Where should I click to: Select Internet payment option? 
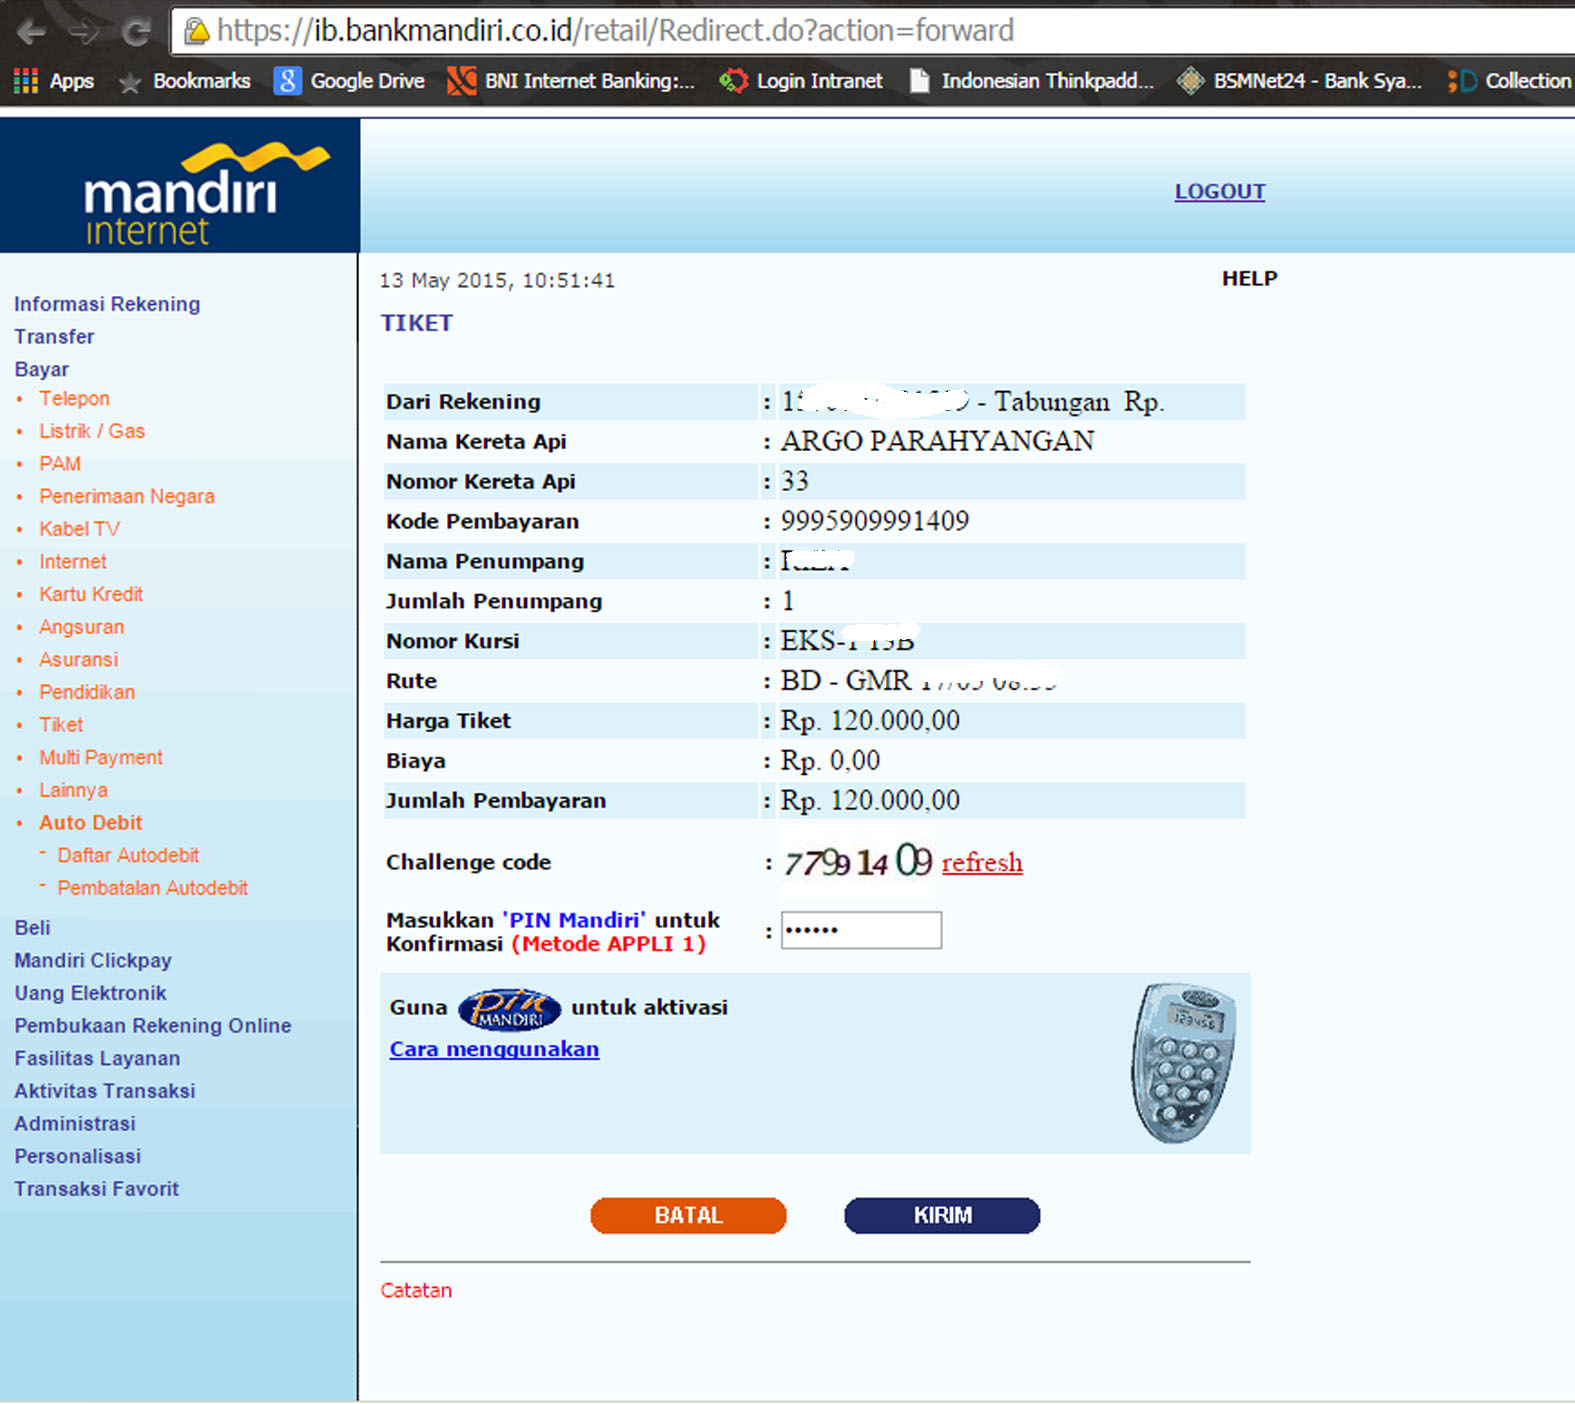[x=73, y=562]
